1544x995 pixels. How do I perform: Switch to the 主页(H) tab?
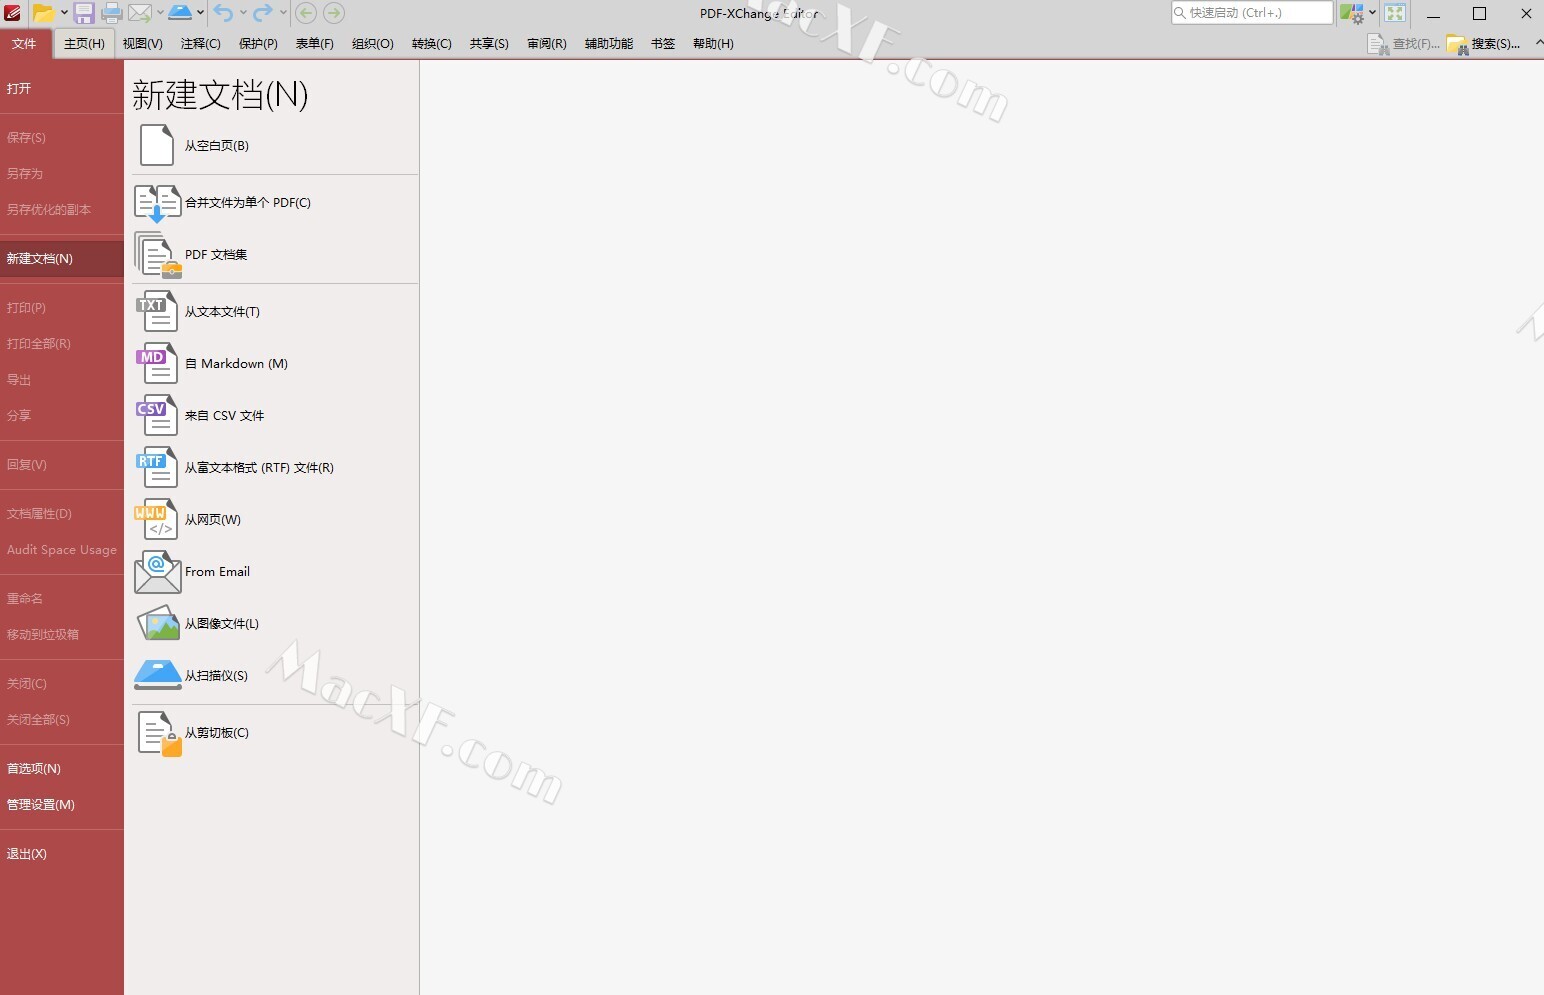pos(84,44)
